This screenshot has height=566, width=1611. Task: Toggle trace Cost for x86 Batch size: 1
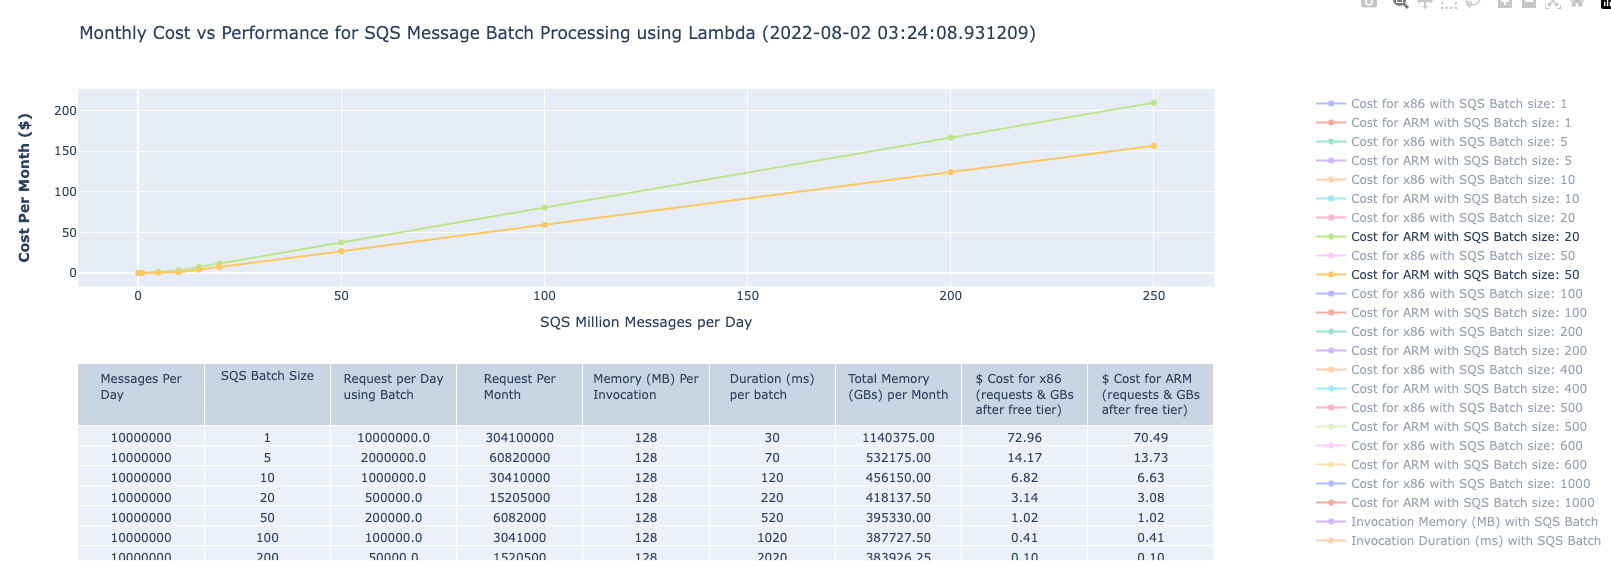click(1442, 104)
